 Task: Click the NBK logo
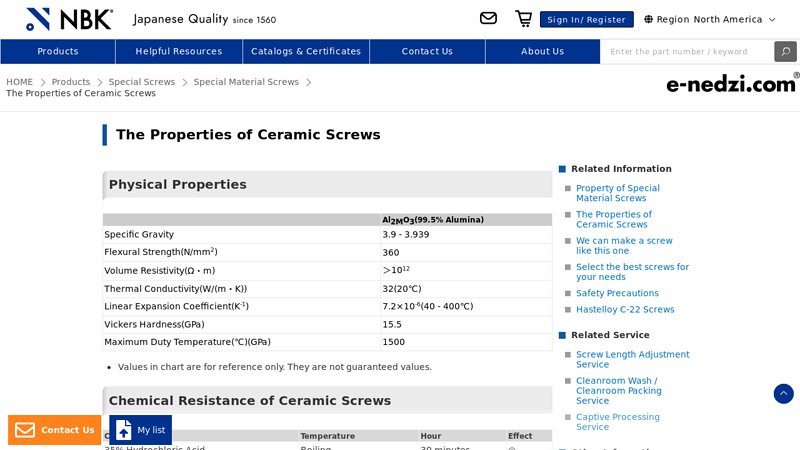click(69, 19)
